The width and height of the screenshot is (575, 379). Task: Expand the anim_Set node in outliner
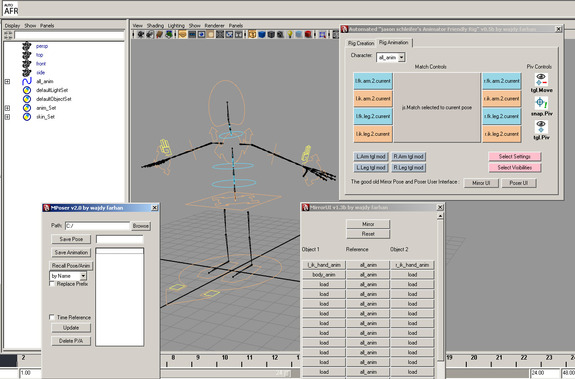tap(7, 108)
